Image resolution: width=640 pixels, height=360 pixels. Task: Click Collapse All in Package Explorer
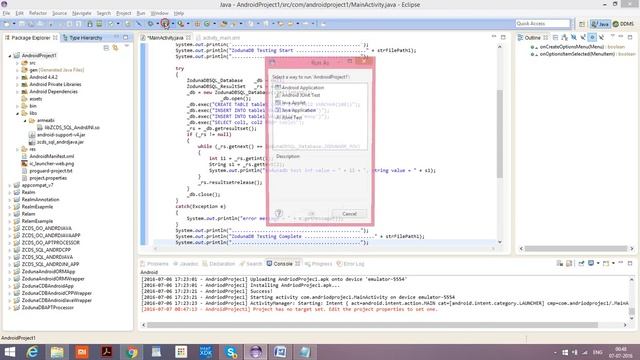[106, 48]
